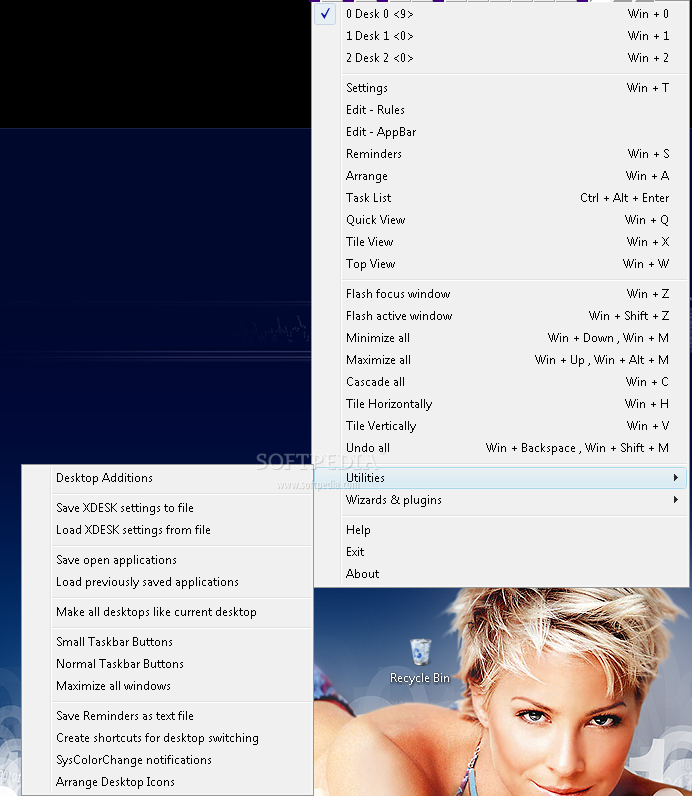The image size is (692, 796).
Task: Choose Small Taskbar Buttons
Action: coord(167,642)
